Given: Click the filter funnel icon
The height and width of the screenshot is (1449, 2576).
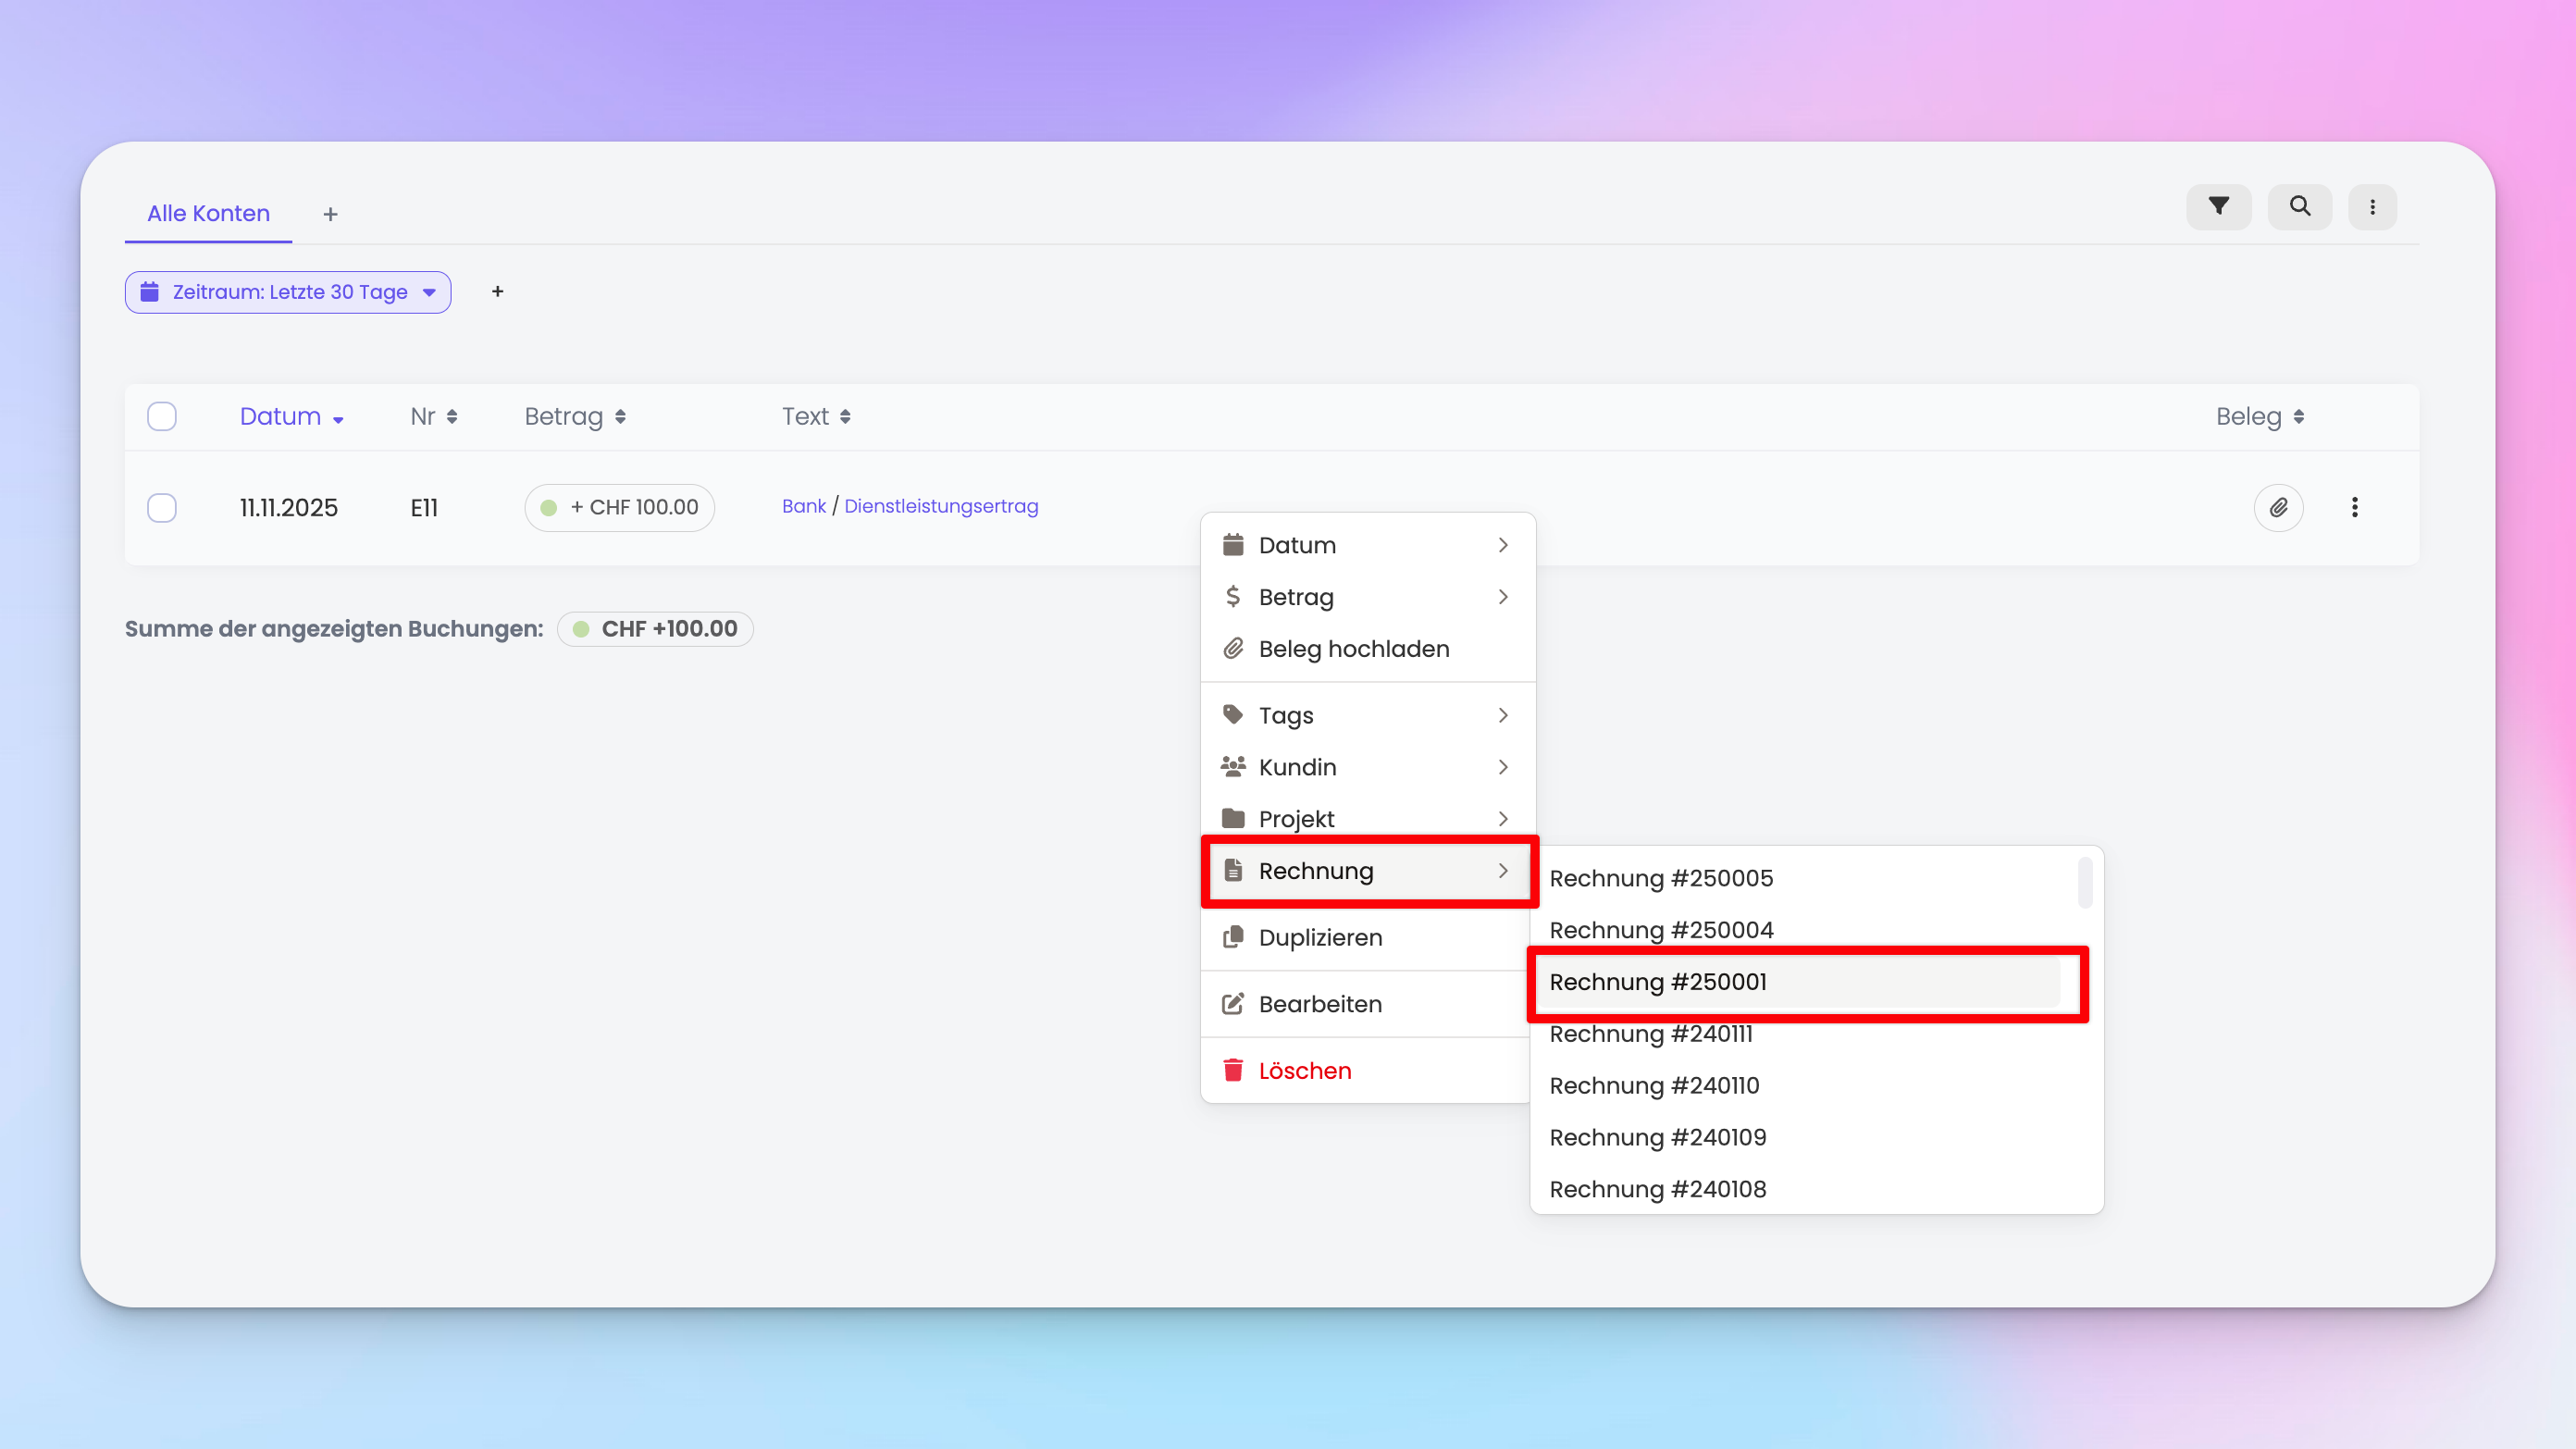Looking at the screenshot, I should [x=2218, y=207].
